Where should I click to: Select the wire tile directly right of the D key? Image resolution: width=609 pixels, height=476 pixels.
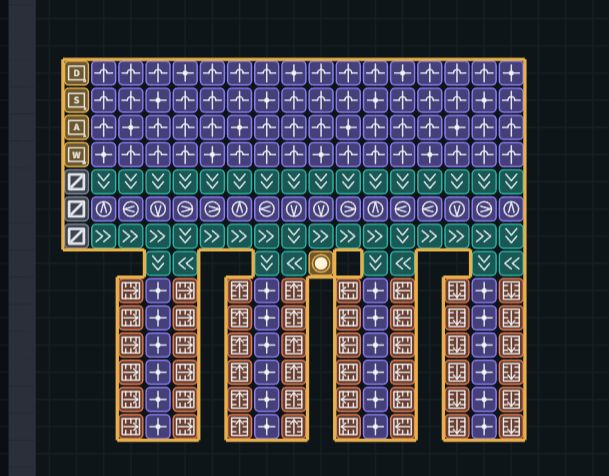tap(104, 73)
